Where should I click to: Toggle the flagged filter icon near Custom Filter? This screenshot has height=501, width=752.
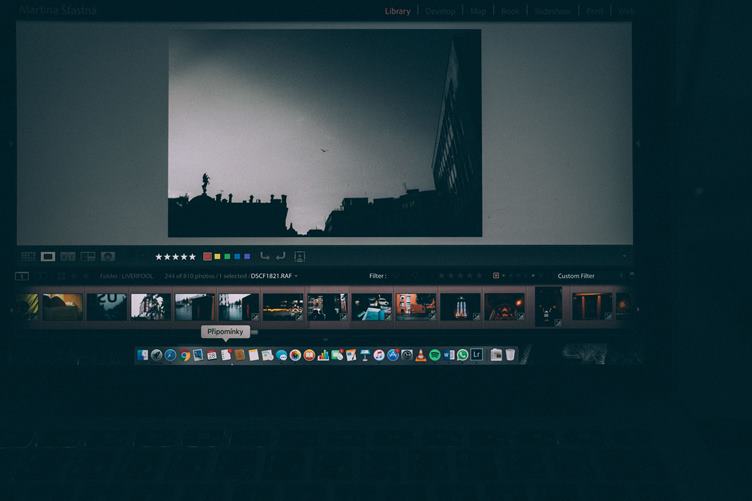[x=496, y=276]
